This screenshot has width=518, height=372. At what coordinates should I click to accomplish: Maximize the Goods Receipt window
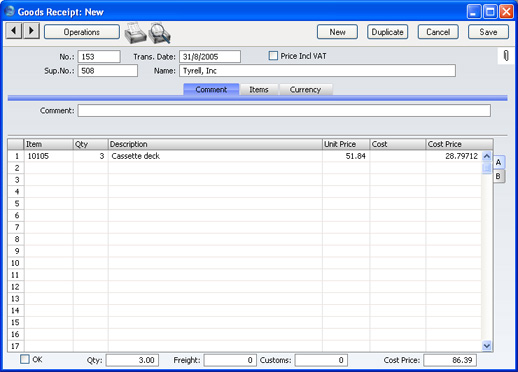[x=490, y=12]
